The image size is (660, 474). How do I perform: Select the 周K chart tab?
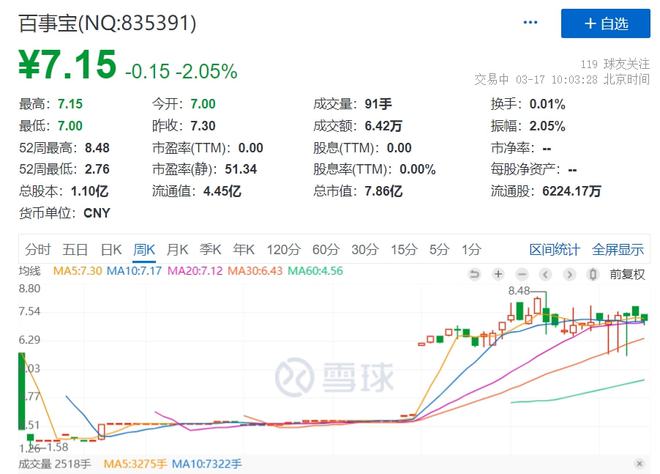144,250
